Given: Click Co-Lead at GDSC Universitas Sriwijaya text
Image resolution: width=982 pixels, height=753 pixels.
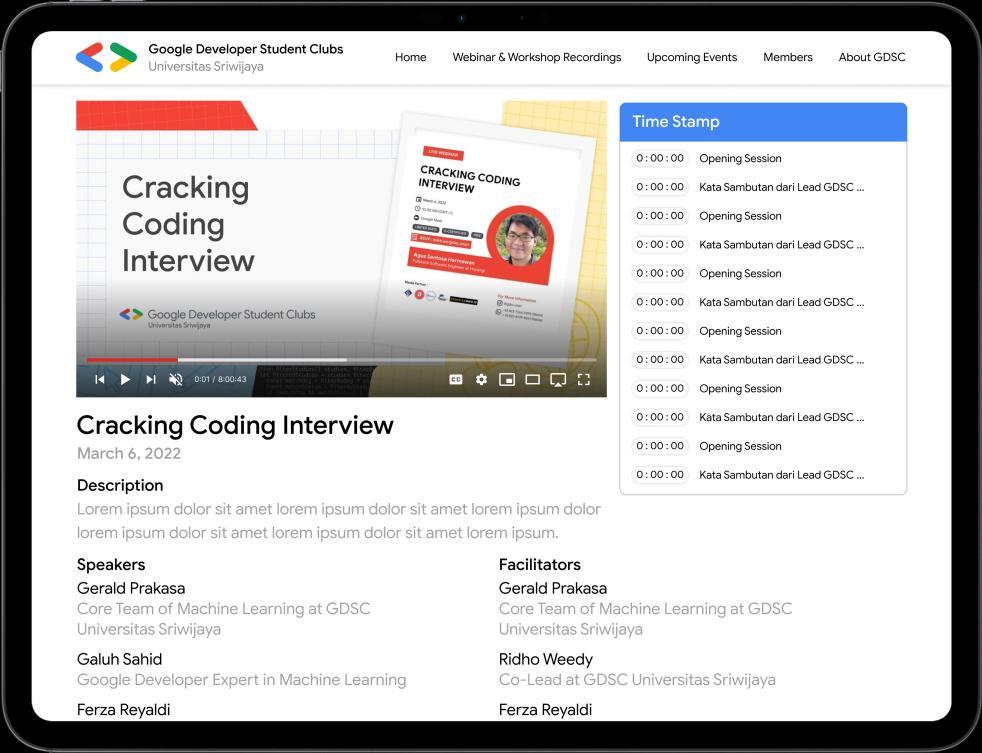Looking at the screenshot, I should [637, 680].
